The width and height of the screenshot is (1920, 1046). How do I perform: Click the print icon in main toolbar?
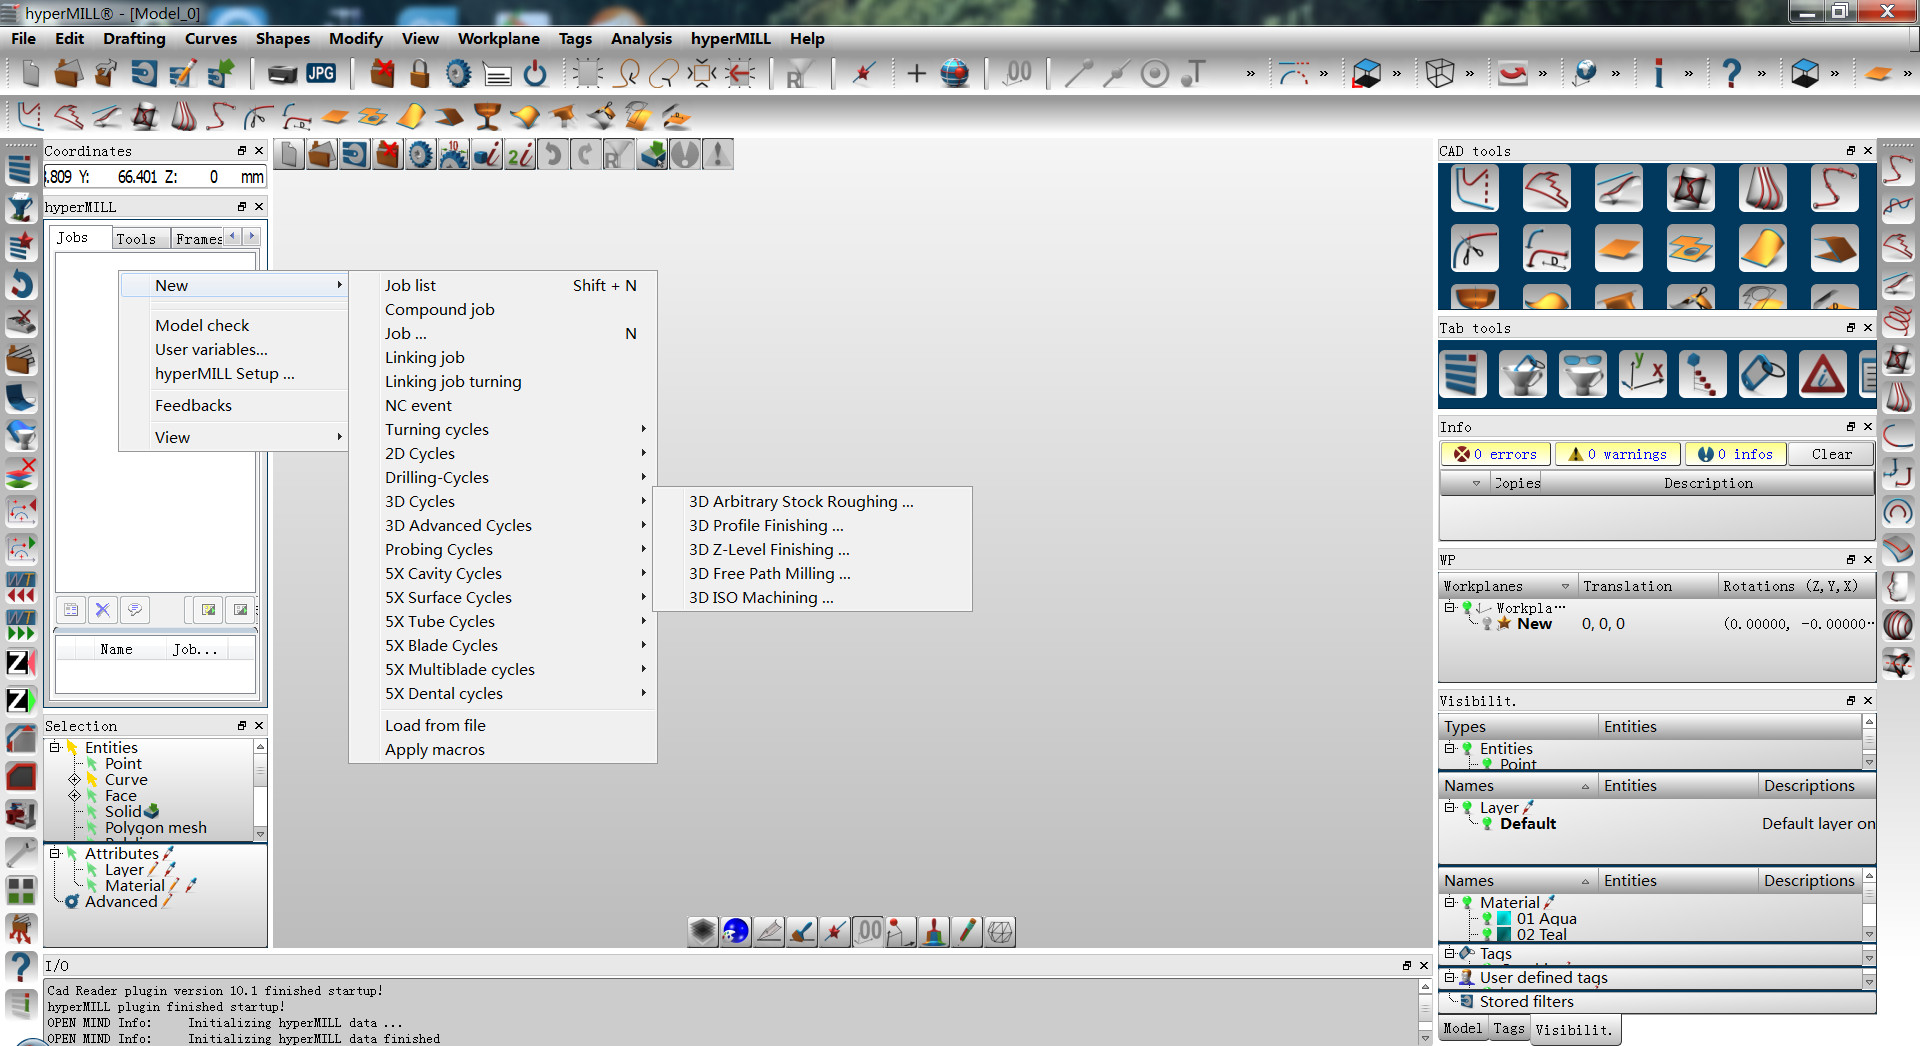(x=283, y=73)
